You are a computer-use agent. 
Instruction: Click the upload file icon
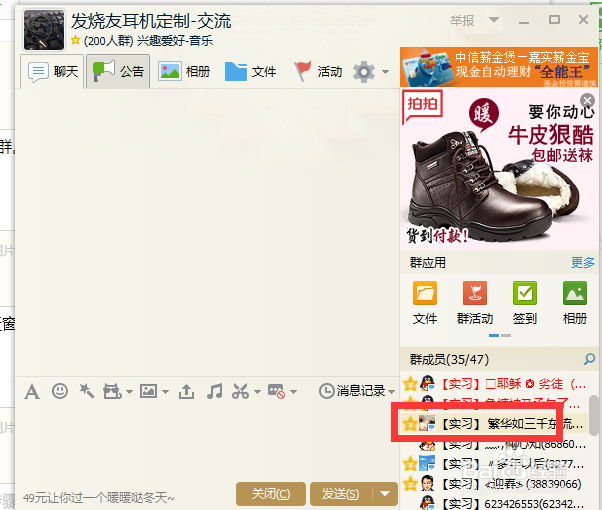[x=186, y=391]
